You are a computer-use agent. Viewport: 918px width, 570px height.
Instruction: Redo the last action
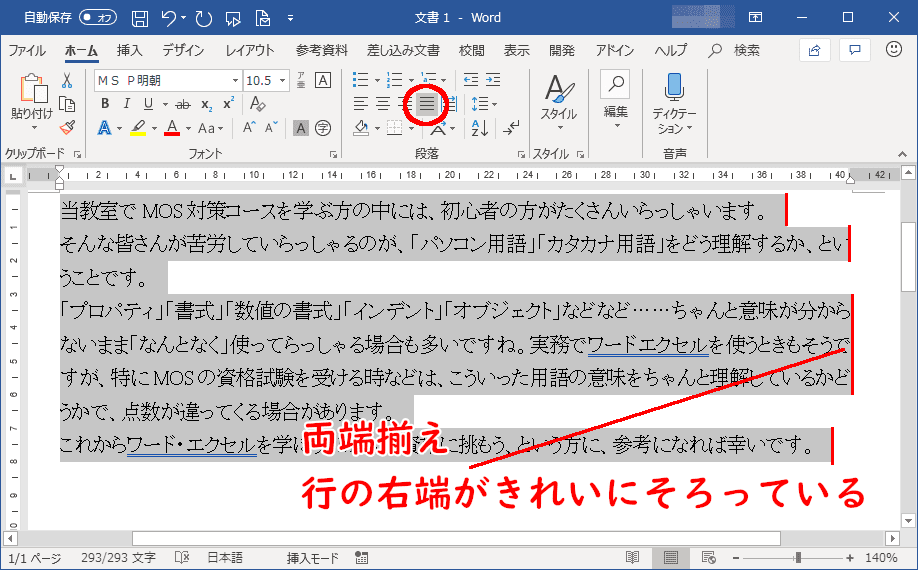[204, 18]
